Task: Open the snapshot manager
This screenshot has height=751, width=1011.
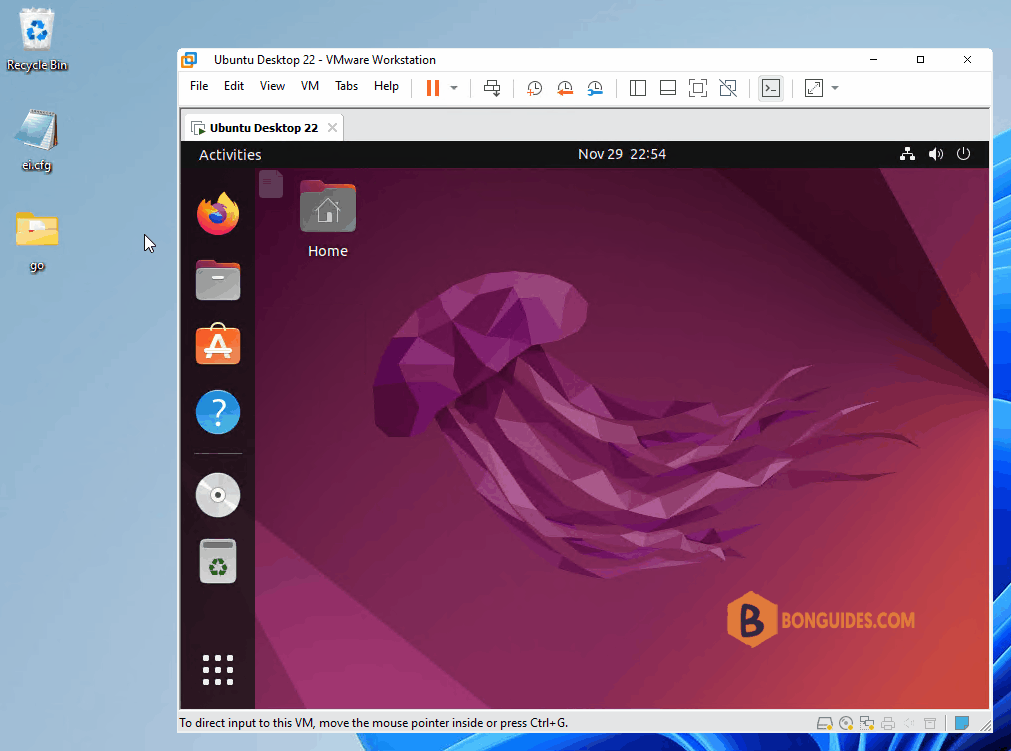Action: point(595,88)
